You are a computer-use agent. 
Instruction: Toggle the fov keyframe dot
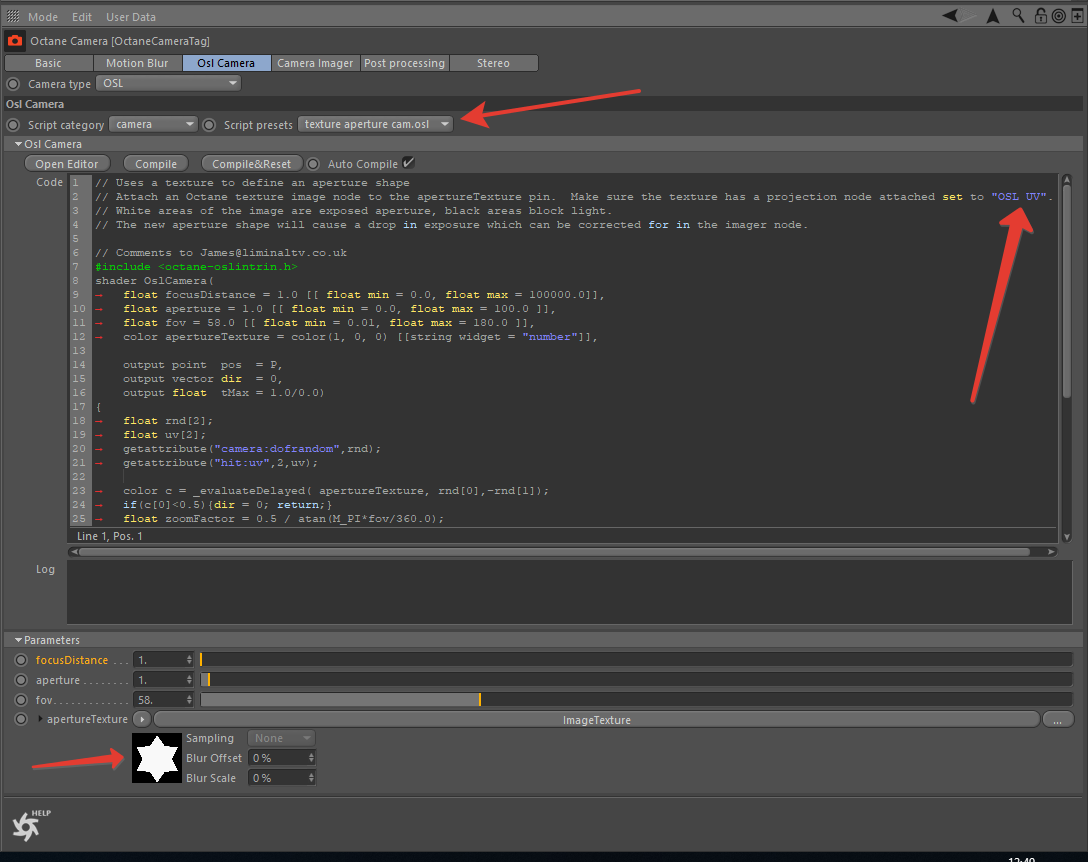21,700
